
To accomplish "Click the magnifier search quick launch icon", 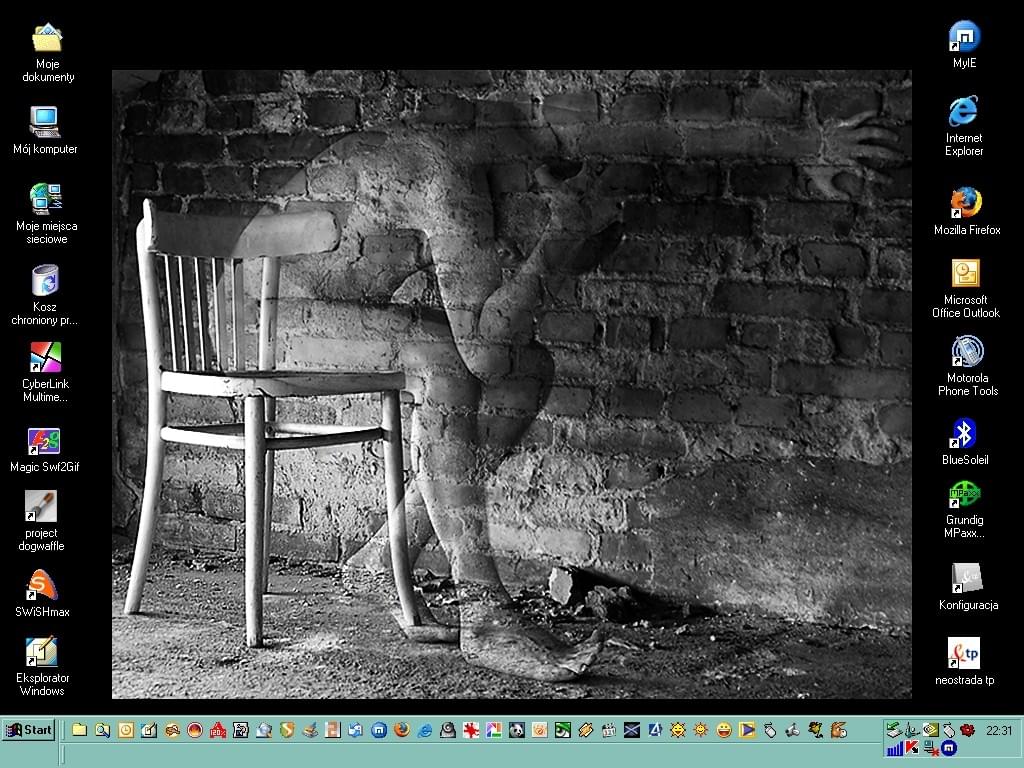I will (103, 730).
